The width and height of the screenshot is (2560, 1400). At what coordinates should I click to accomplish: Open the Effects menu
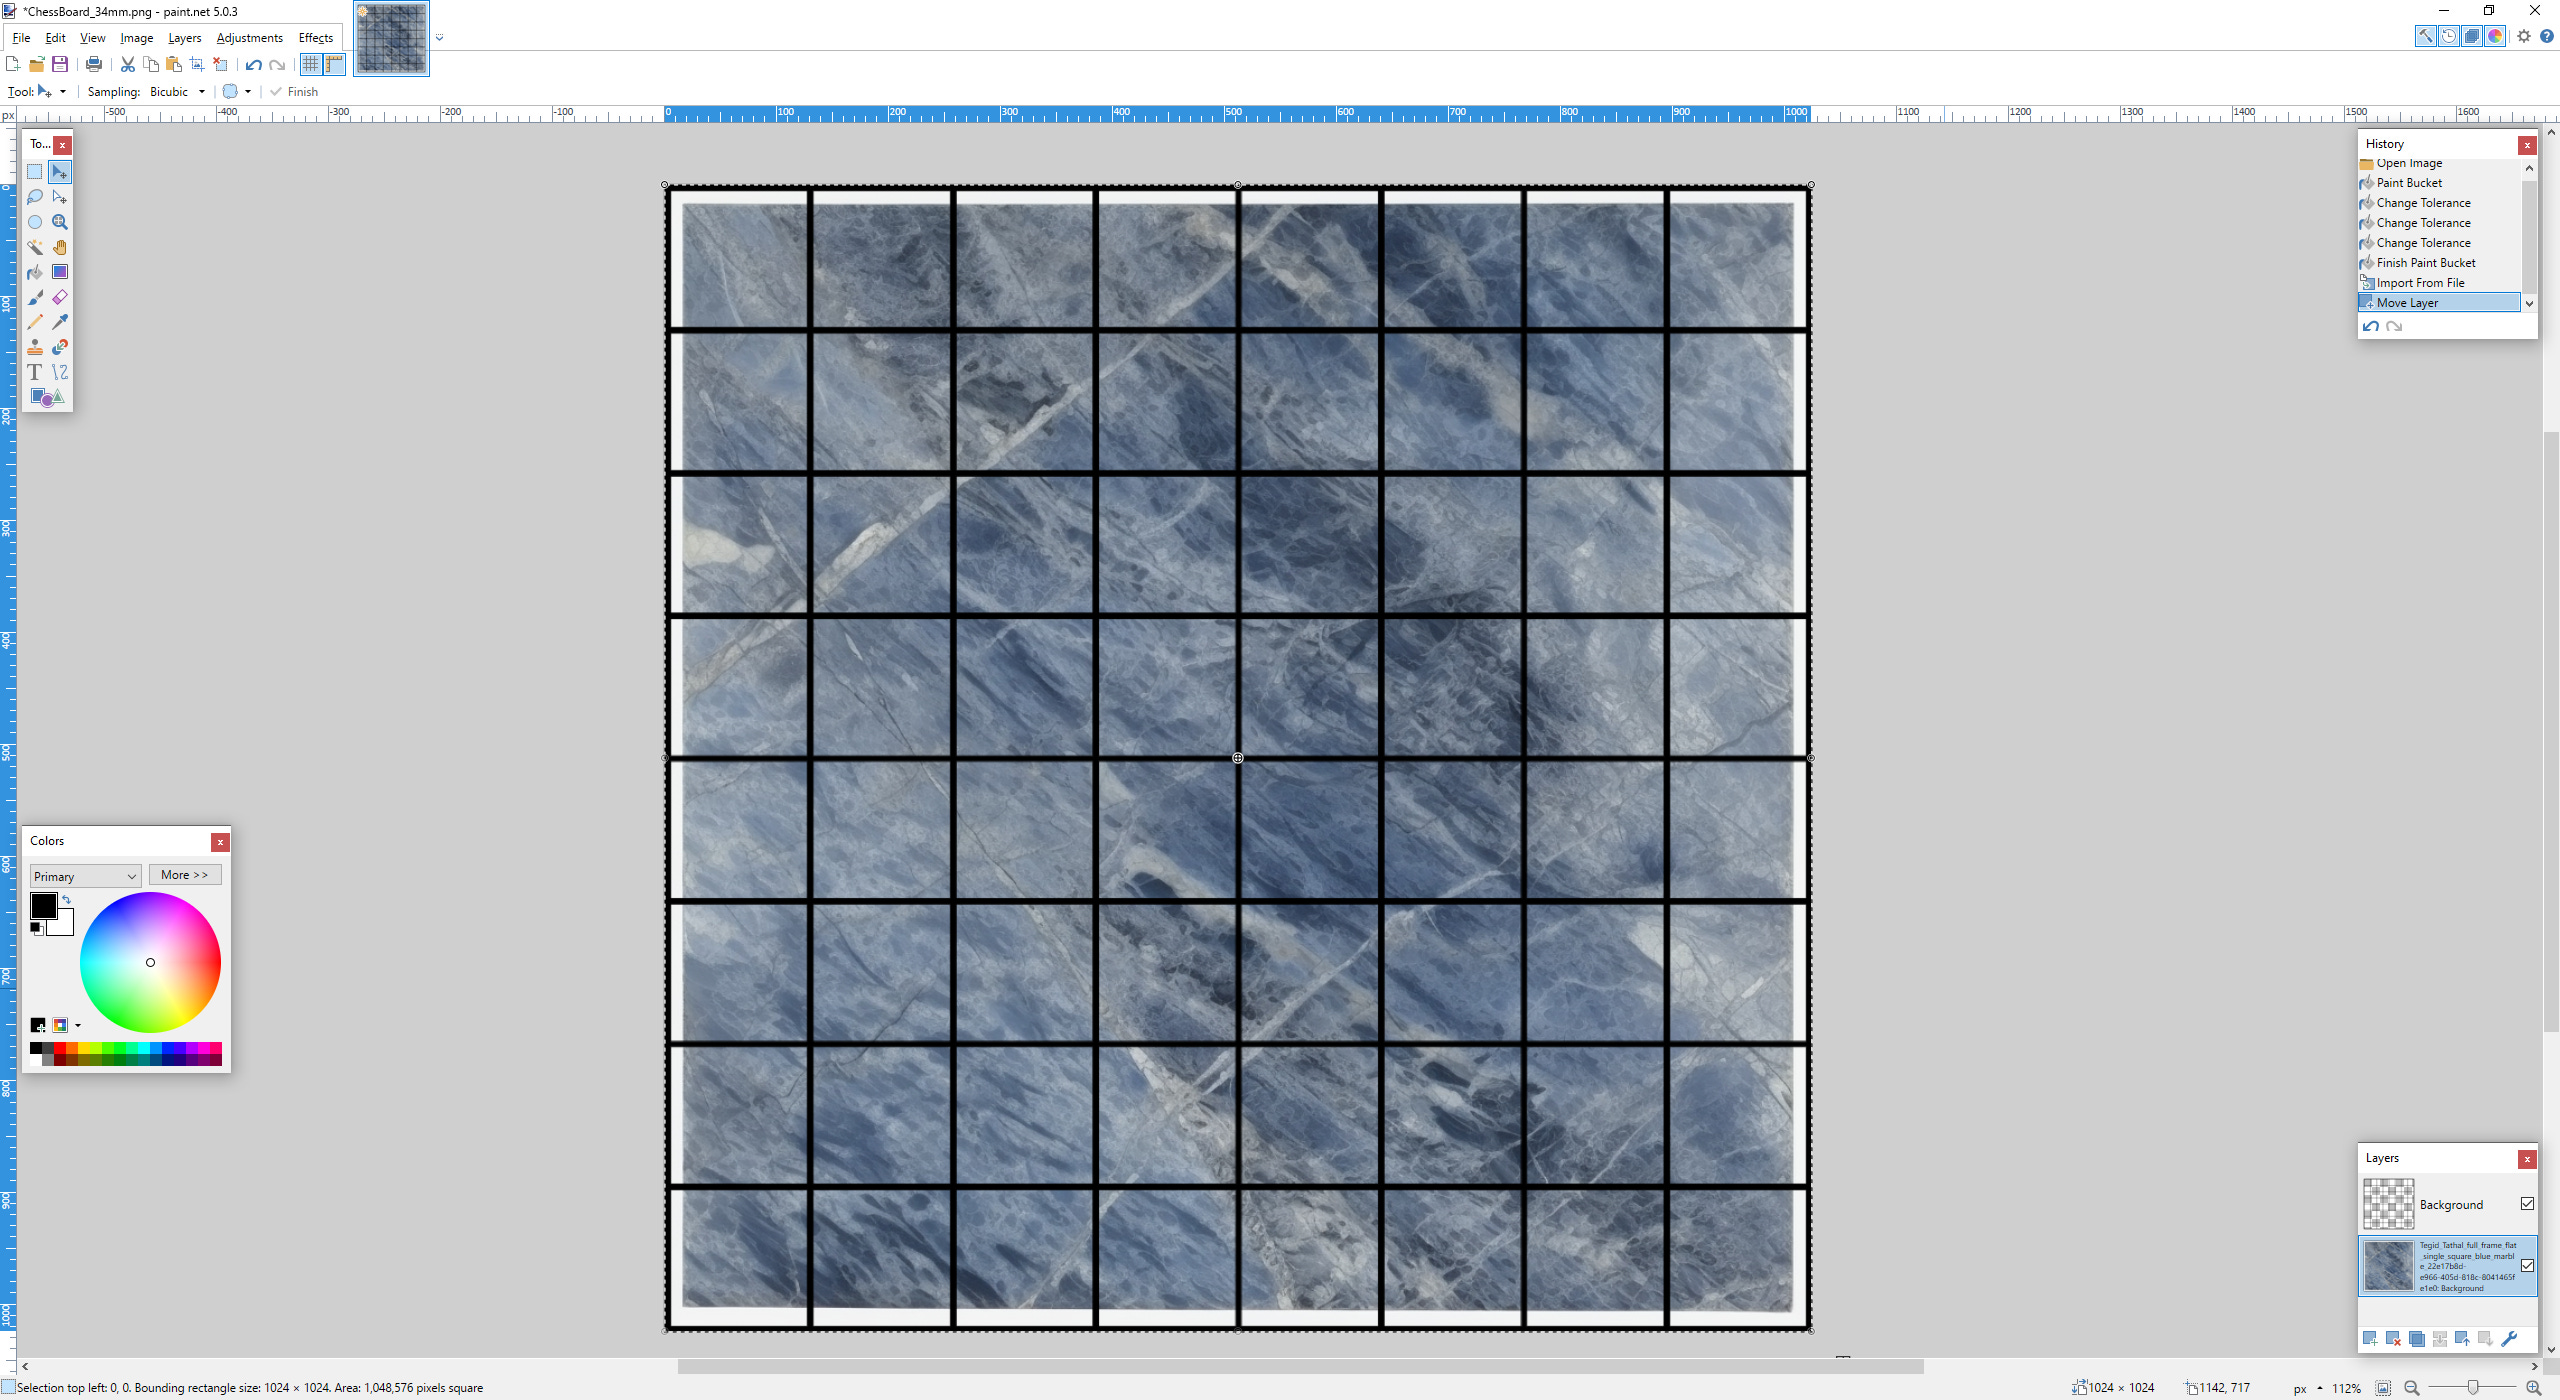click(x=315, y=38)
